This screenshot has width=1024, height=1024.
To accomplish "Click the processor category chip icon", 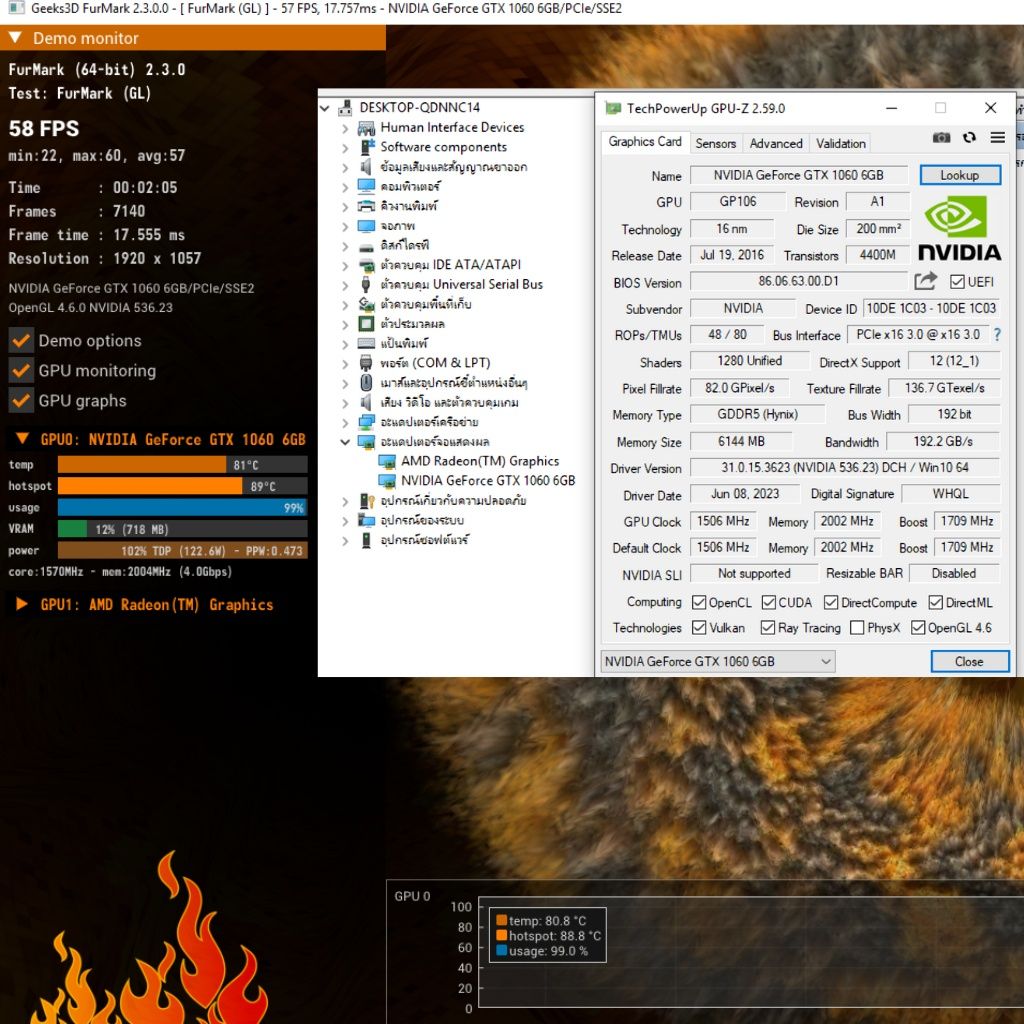I will pyautogui.click(x=366, y=324).
